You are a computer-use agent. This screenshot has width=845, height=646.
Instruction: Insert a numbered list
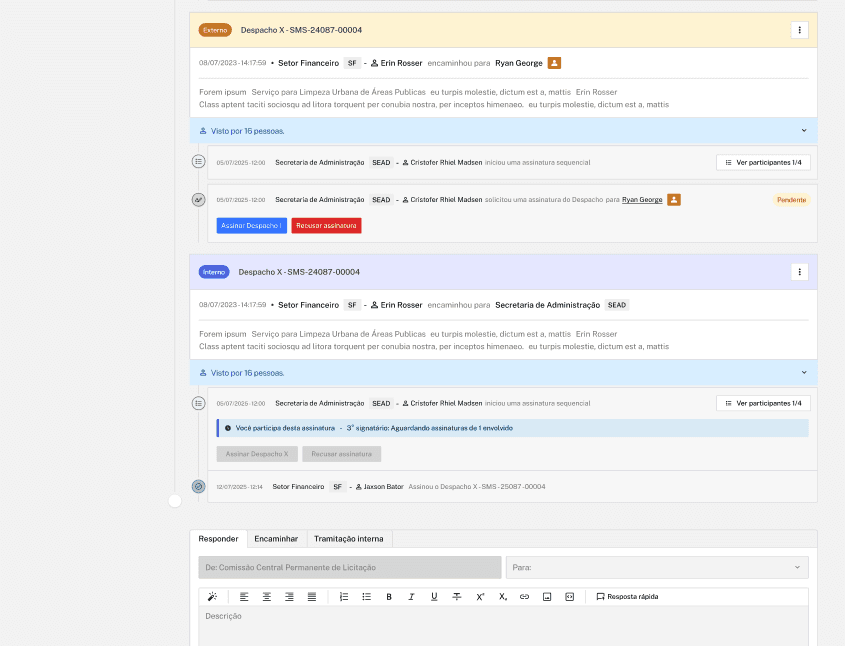tap(344, 596)
